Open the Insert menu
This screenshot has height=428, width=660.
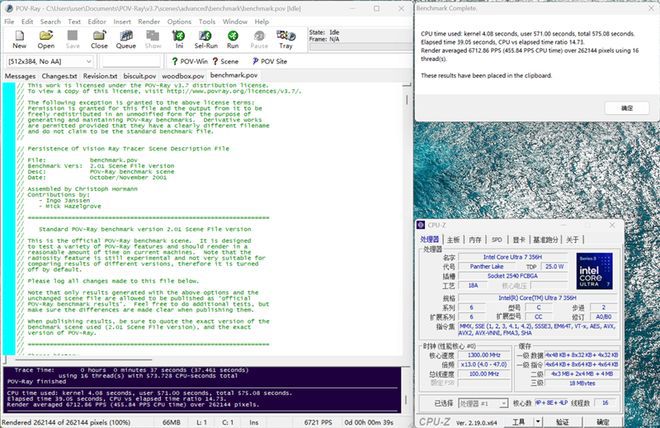tap(122, 21)
